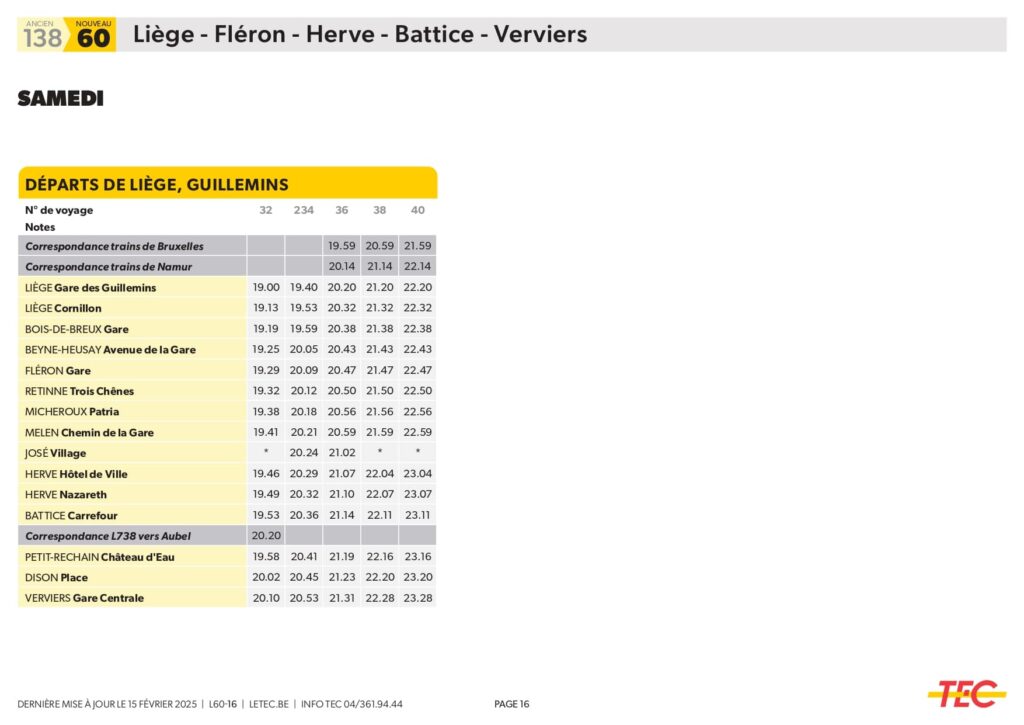The image size is (1024, 725).
Task: Select the 23.28 arrival time at Verviers
Action: [x=418, y=598]
